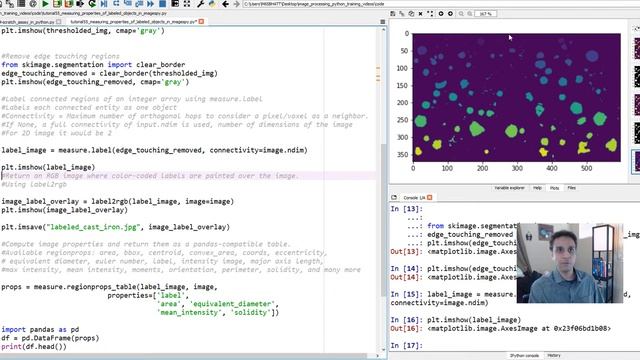Click 'df = pd.DataFrame(props)' line
The height and width of the screenshot is (360, 640).
(x=50, y=338)
